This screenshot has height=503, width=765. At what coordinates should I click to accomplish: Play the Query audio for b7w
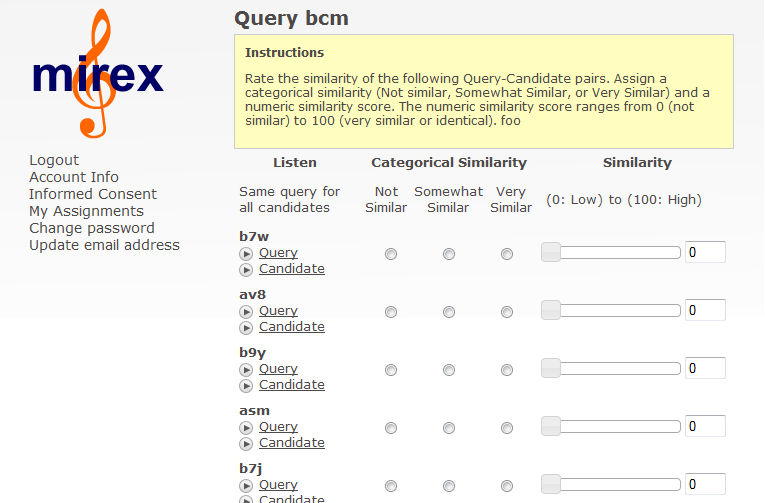point(246,254)
